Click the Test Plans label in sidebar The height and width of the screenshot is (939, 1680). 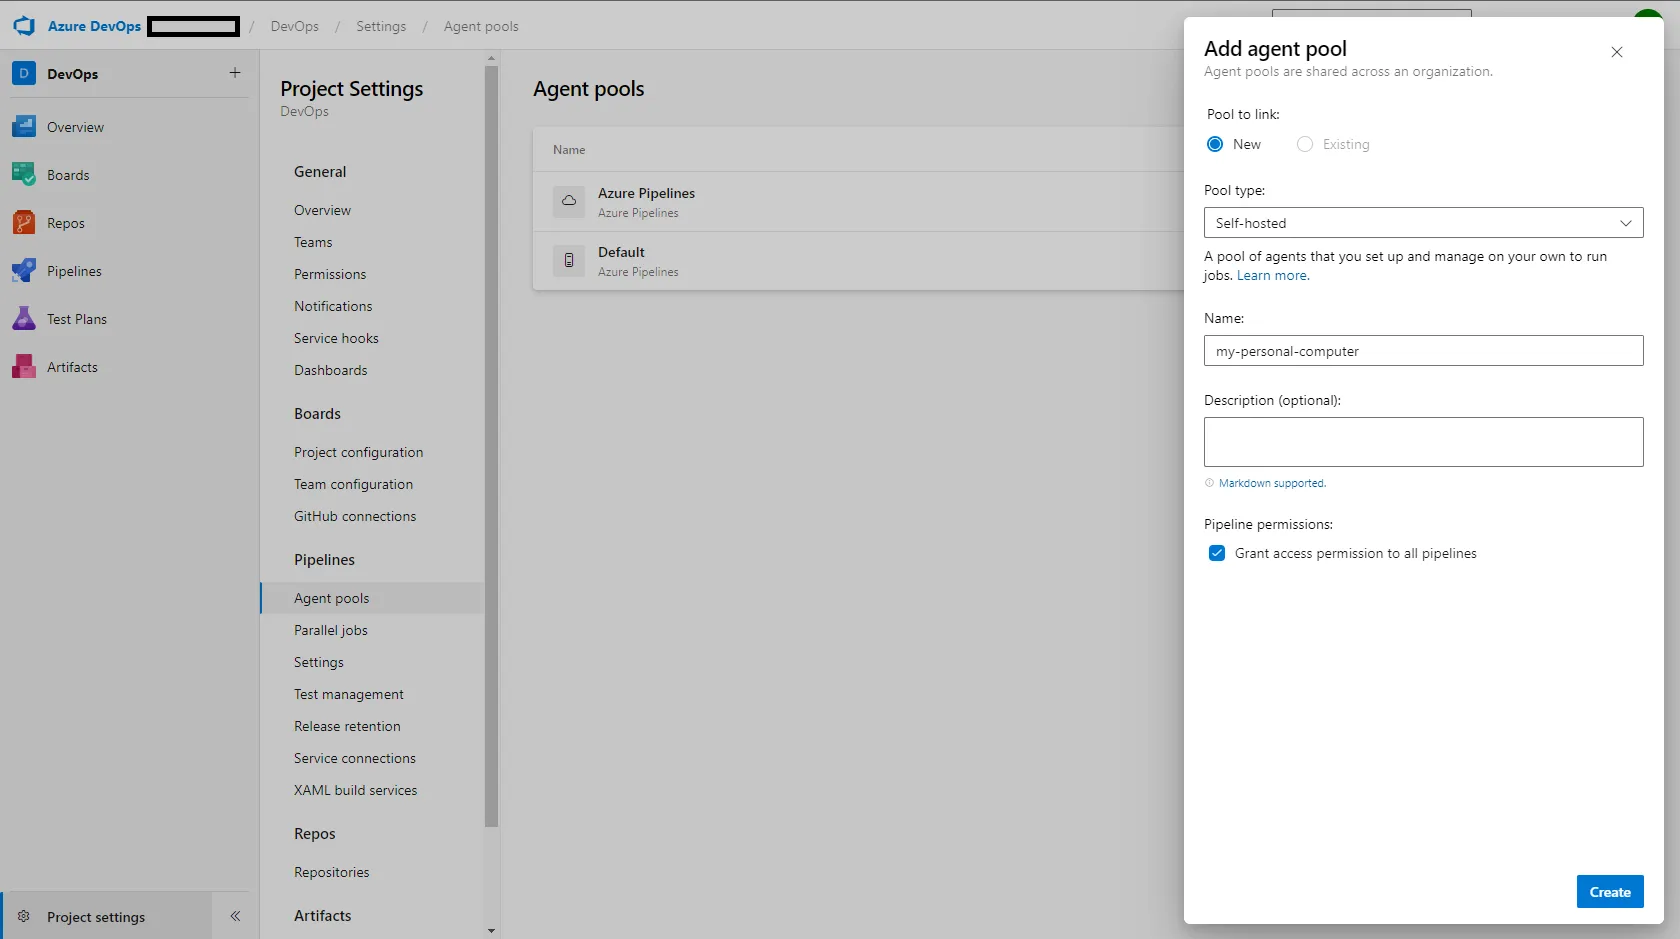pos(77,319)
